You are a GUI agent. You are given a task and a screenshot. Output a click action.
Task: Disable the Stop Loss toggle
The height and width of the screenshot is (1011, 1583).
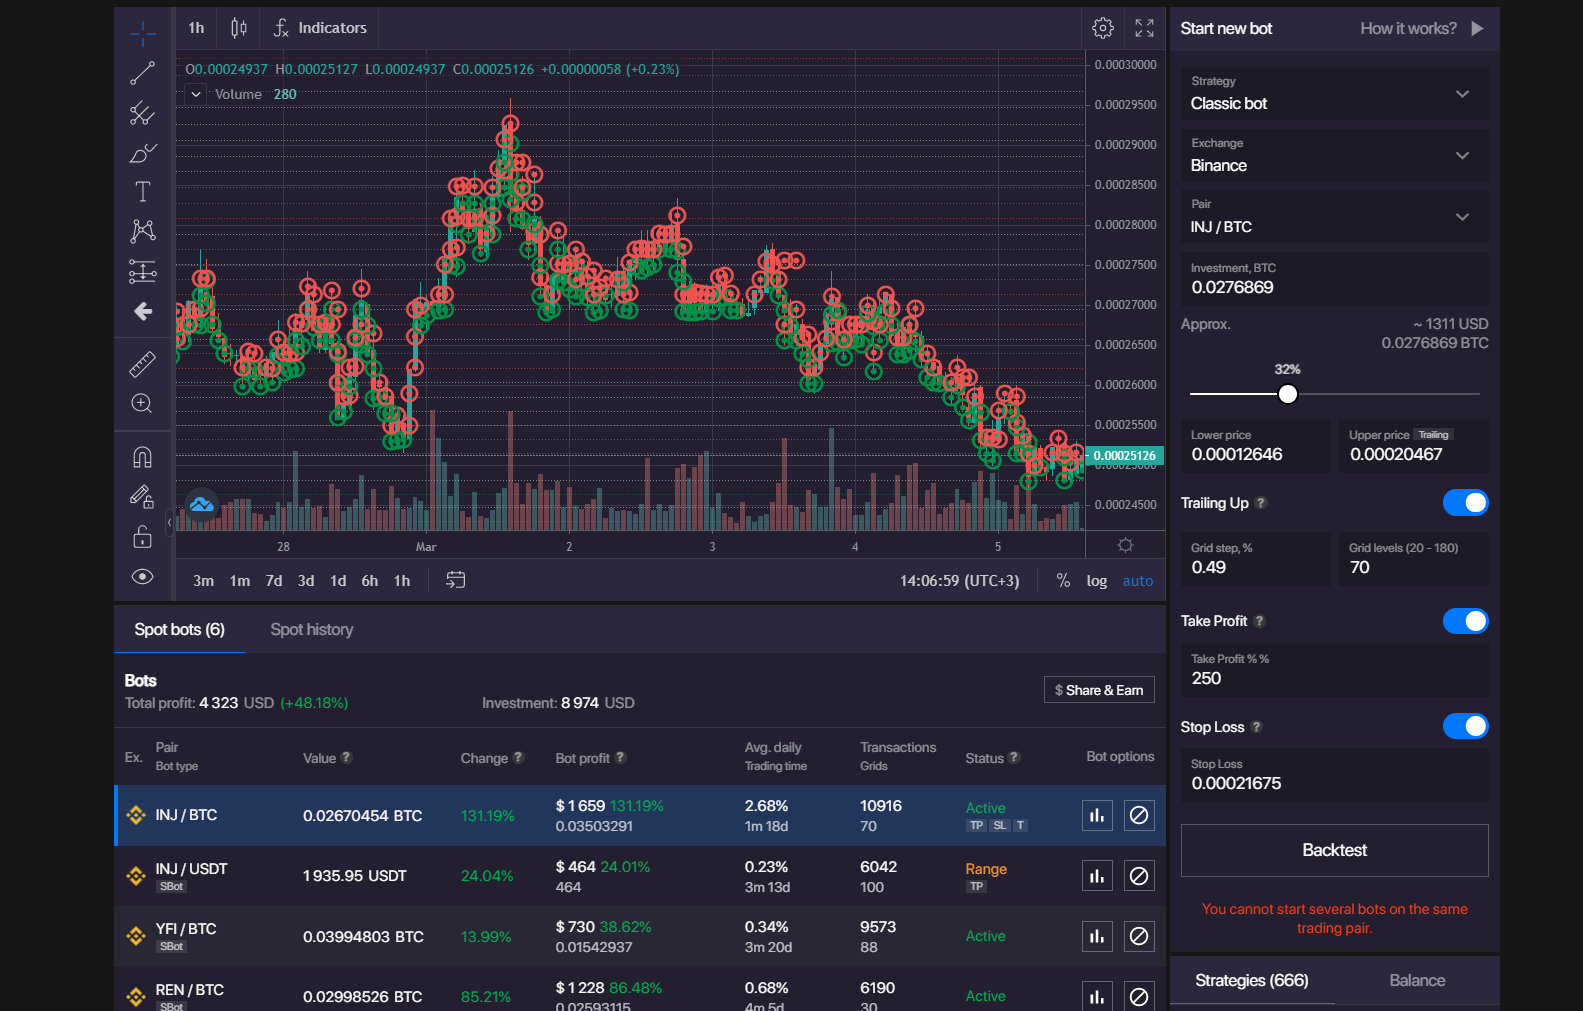click(1465, 726)
